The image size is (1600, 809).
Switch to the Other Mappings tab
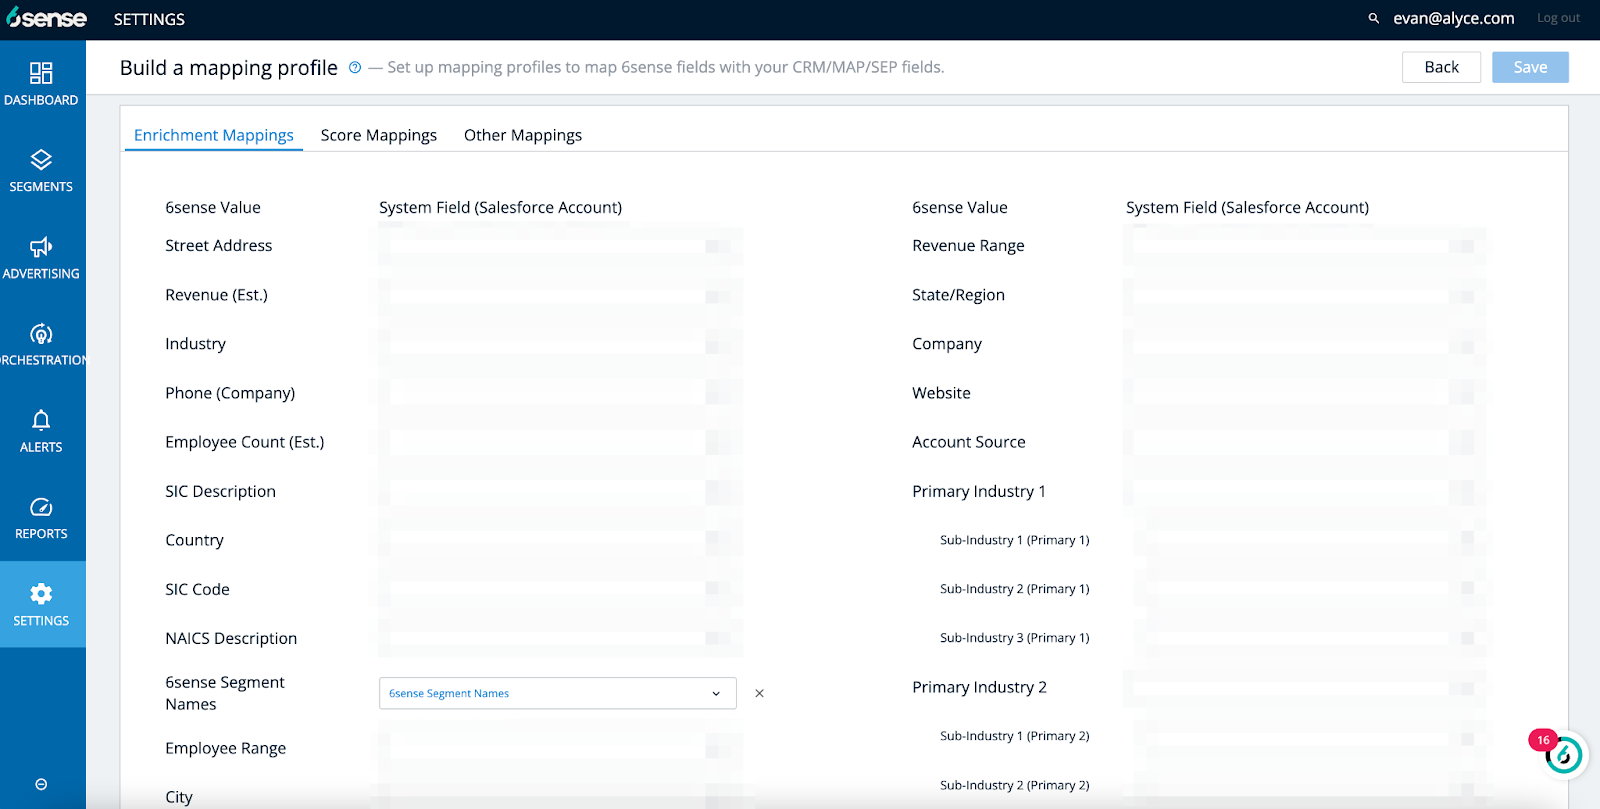point(523,135)
